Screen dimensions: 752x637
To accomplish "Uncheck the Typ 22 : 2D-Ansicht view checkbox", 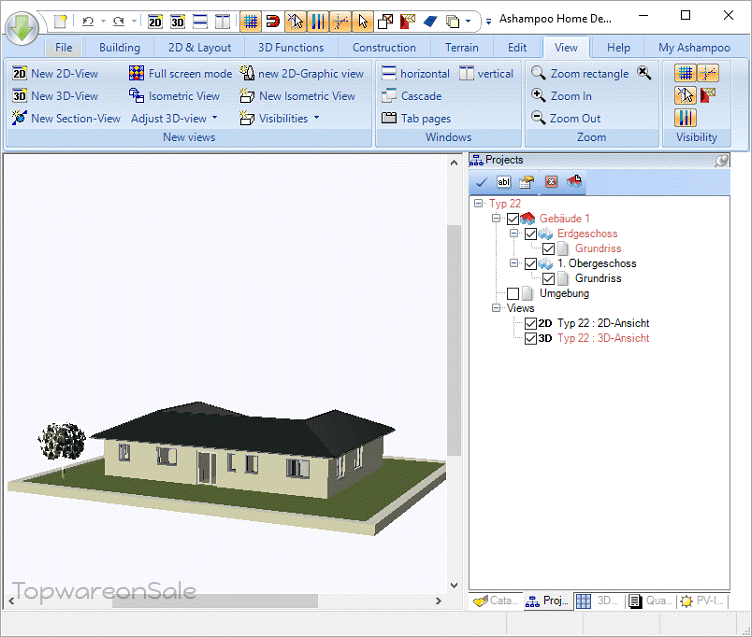I will click(x=530, y=323).
